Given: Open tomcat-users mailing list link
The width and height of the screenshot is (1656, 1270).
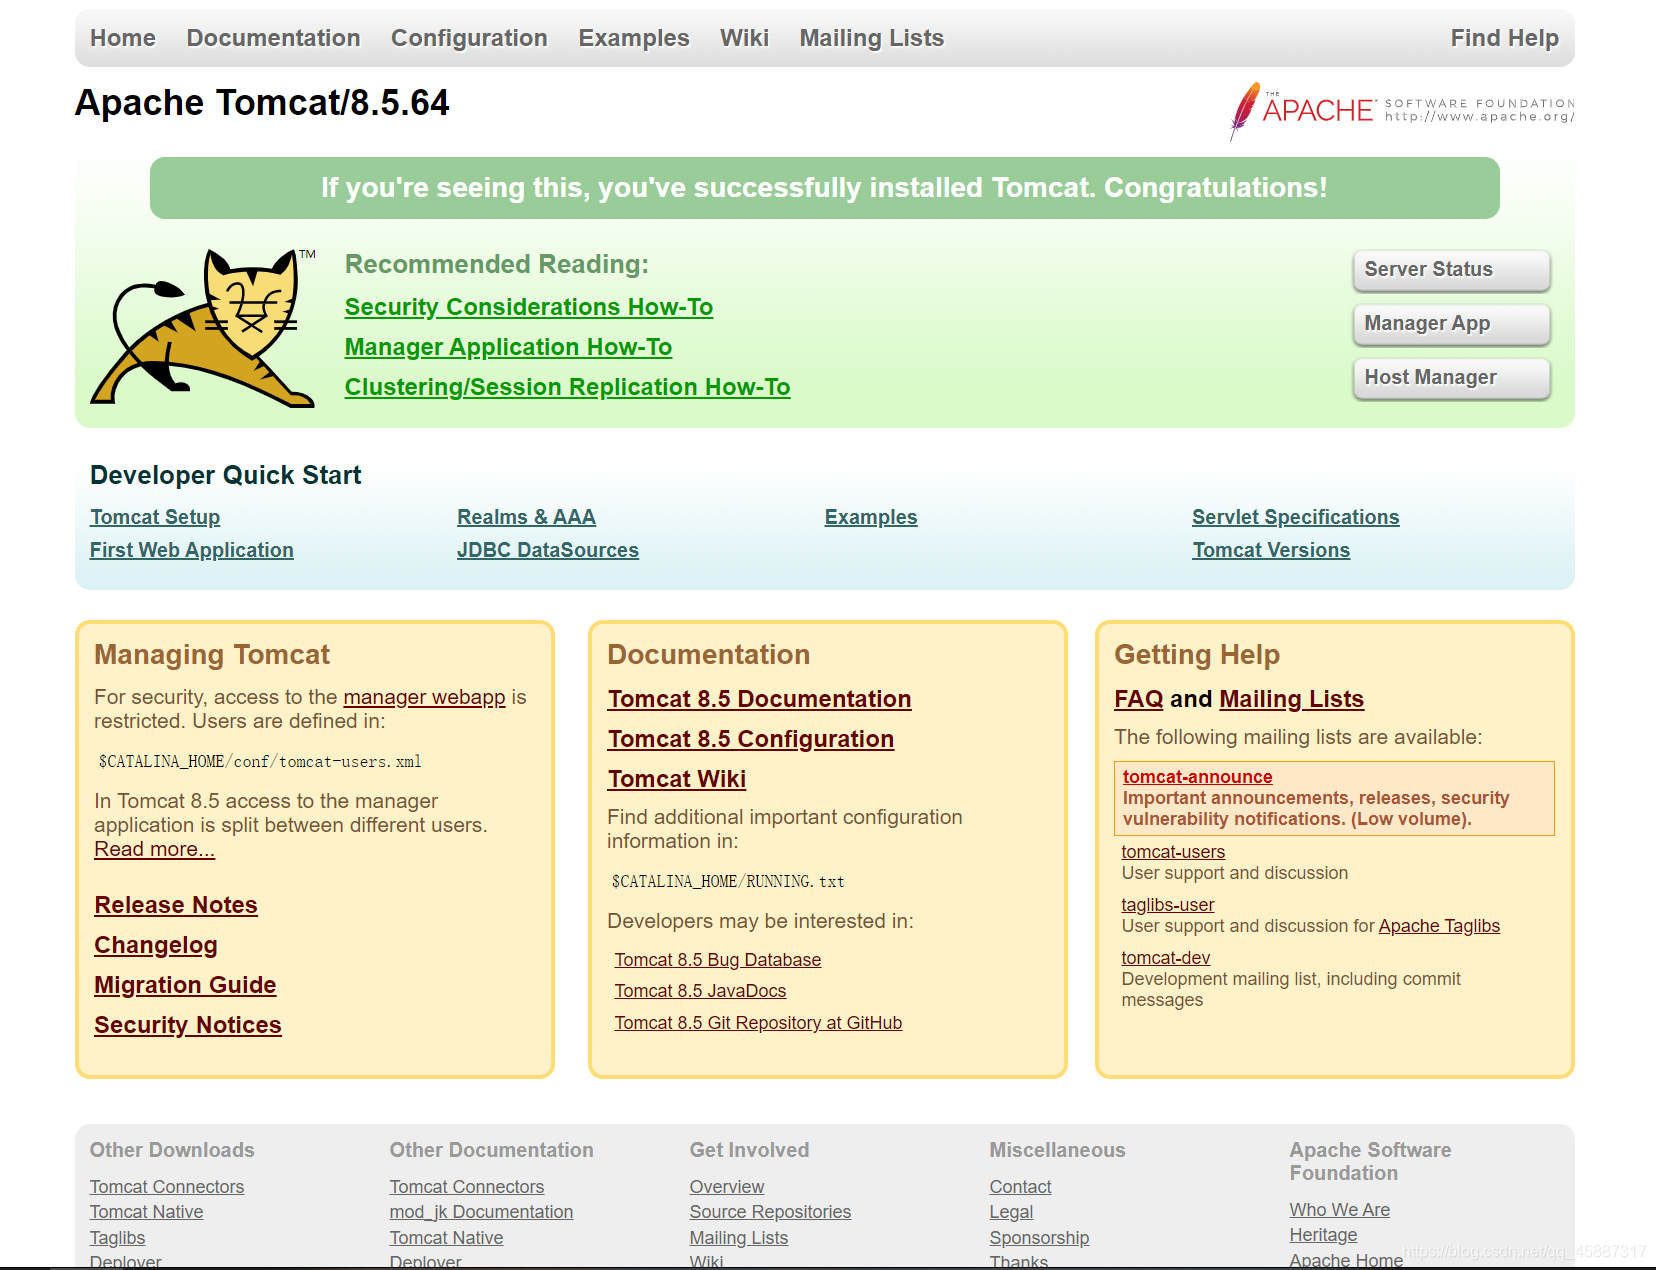Looking at the screenshot, I should coord(1173,852).
